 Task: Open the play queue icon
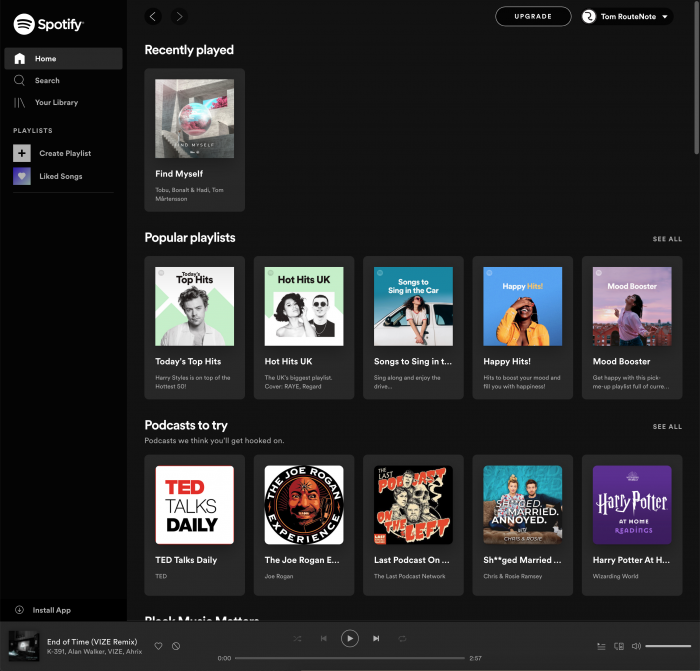point(601,646)
